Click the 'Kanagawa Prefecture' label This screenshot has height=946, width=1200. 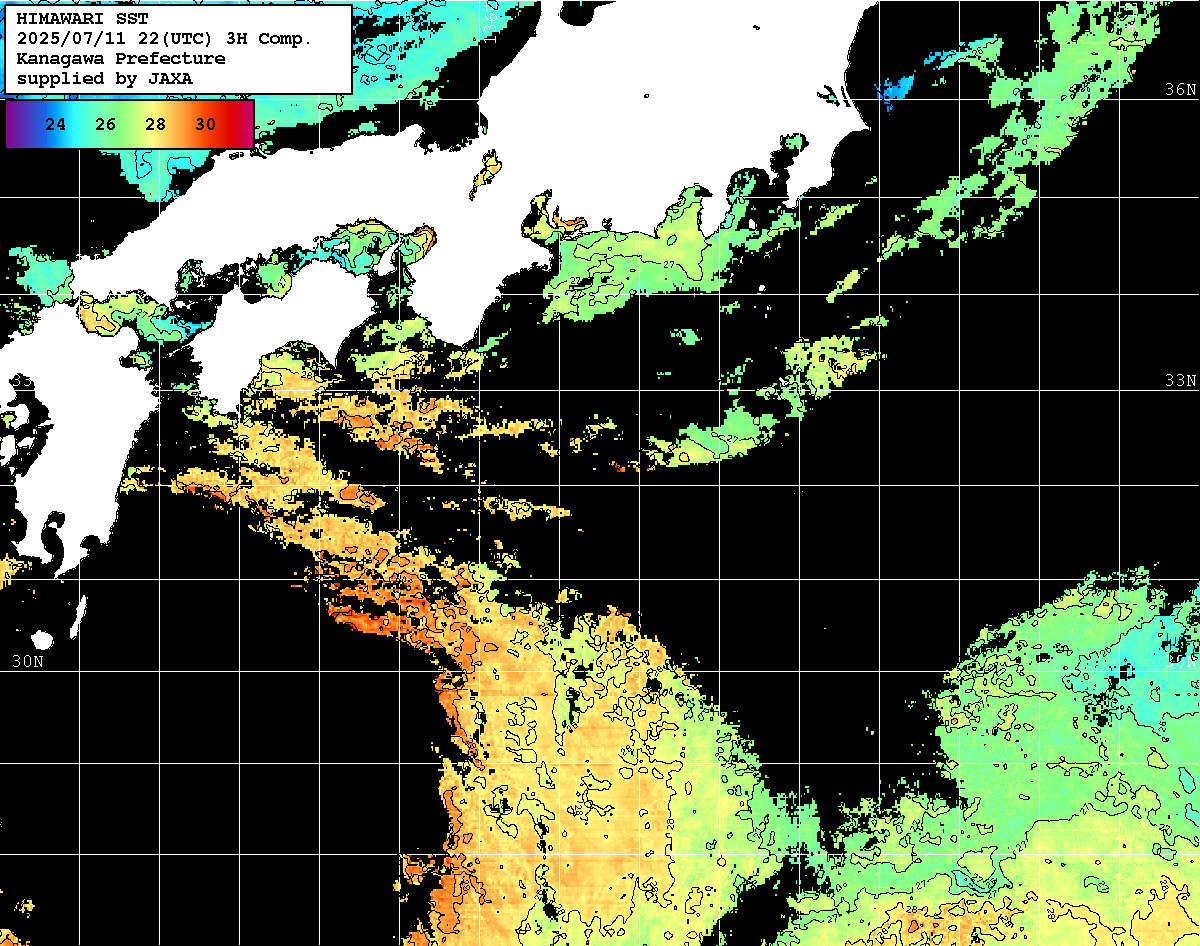click(121, 59)
